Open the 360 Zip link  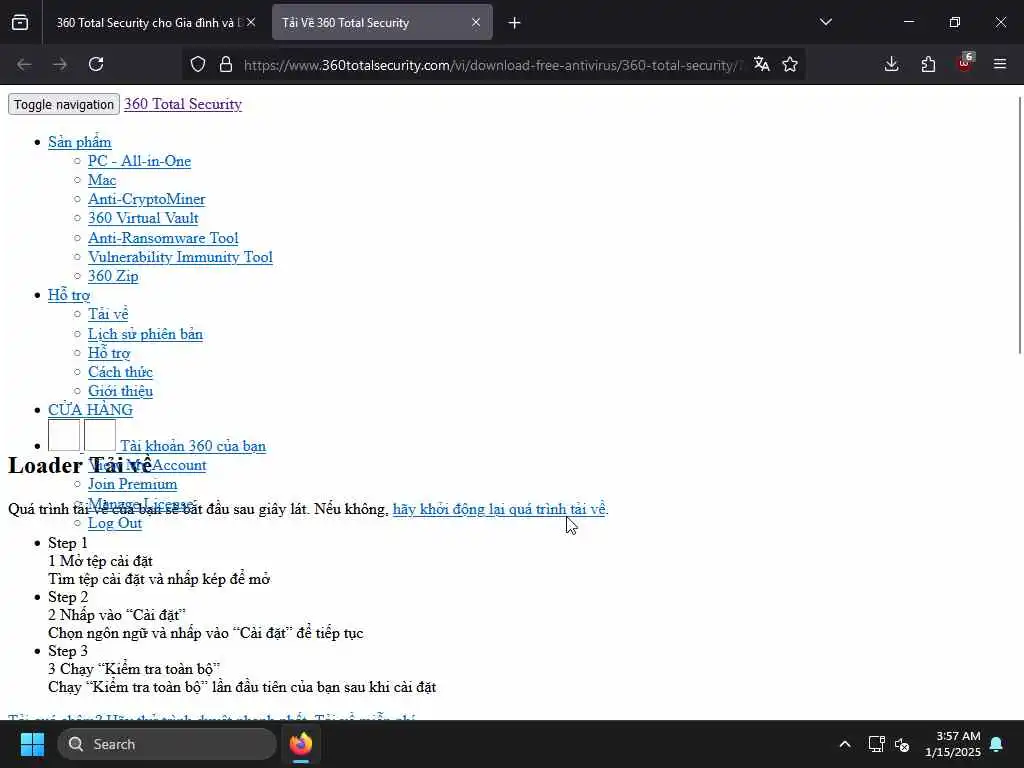point(113,276)
